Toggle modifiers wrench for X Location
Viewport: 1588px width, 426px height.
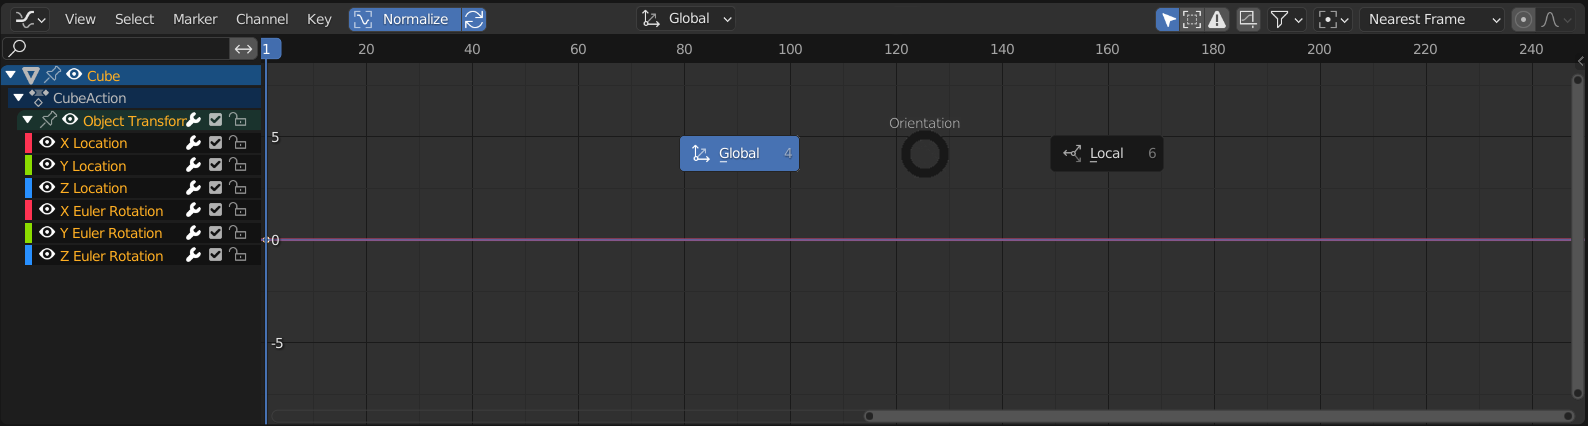pos(194,143)
